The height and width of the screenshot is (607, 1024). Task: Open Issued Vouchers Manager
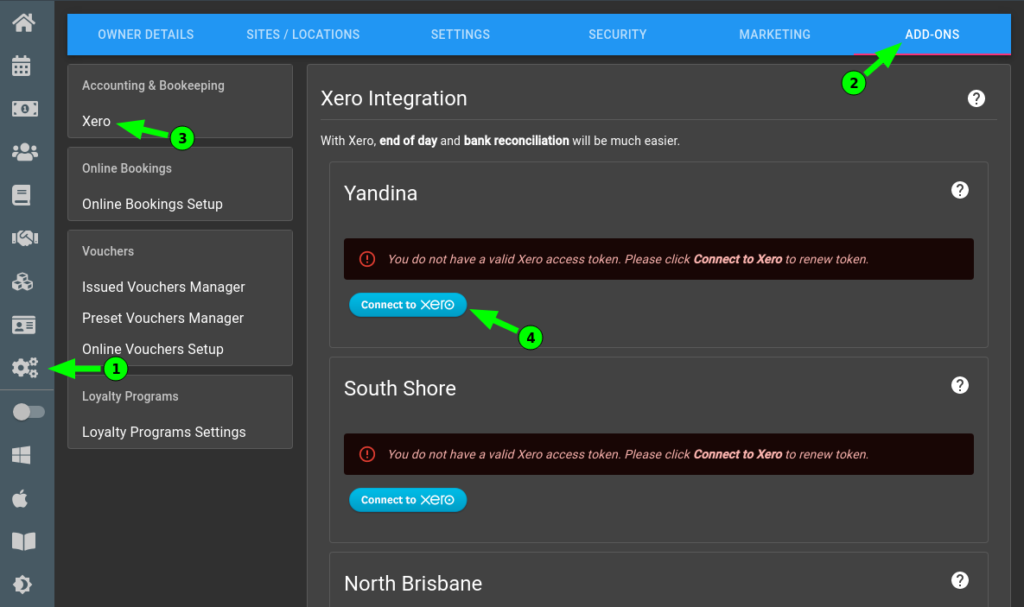pos(163,287)
